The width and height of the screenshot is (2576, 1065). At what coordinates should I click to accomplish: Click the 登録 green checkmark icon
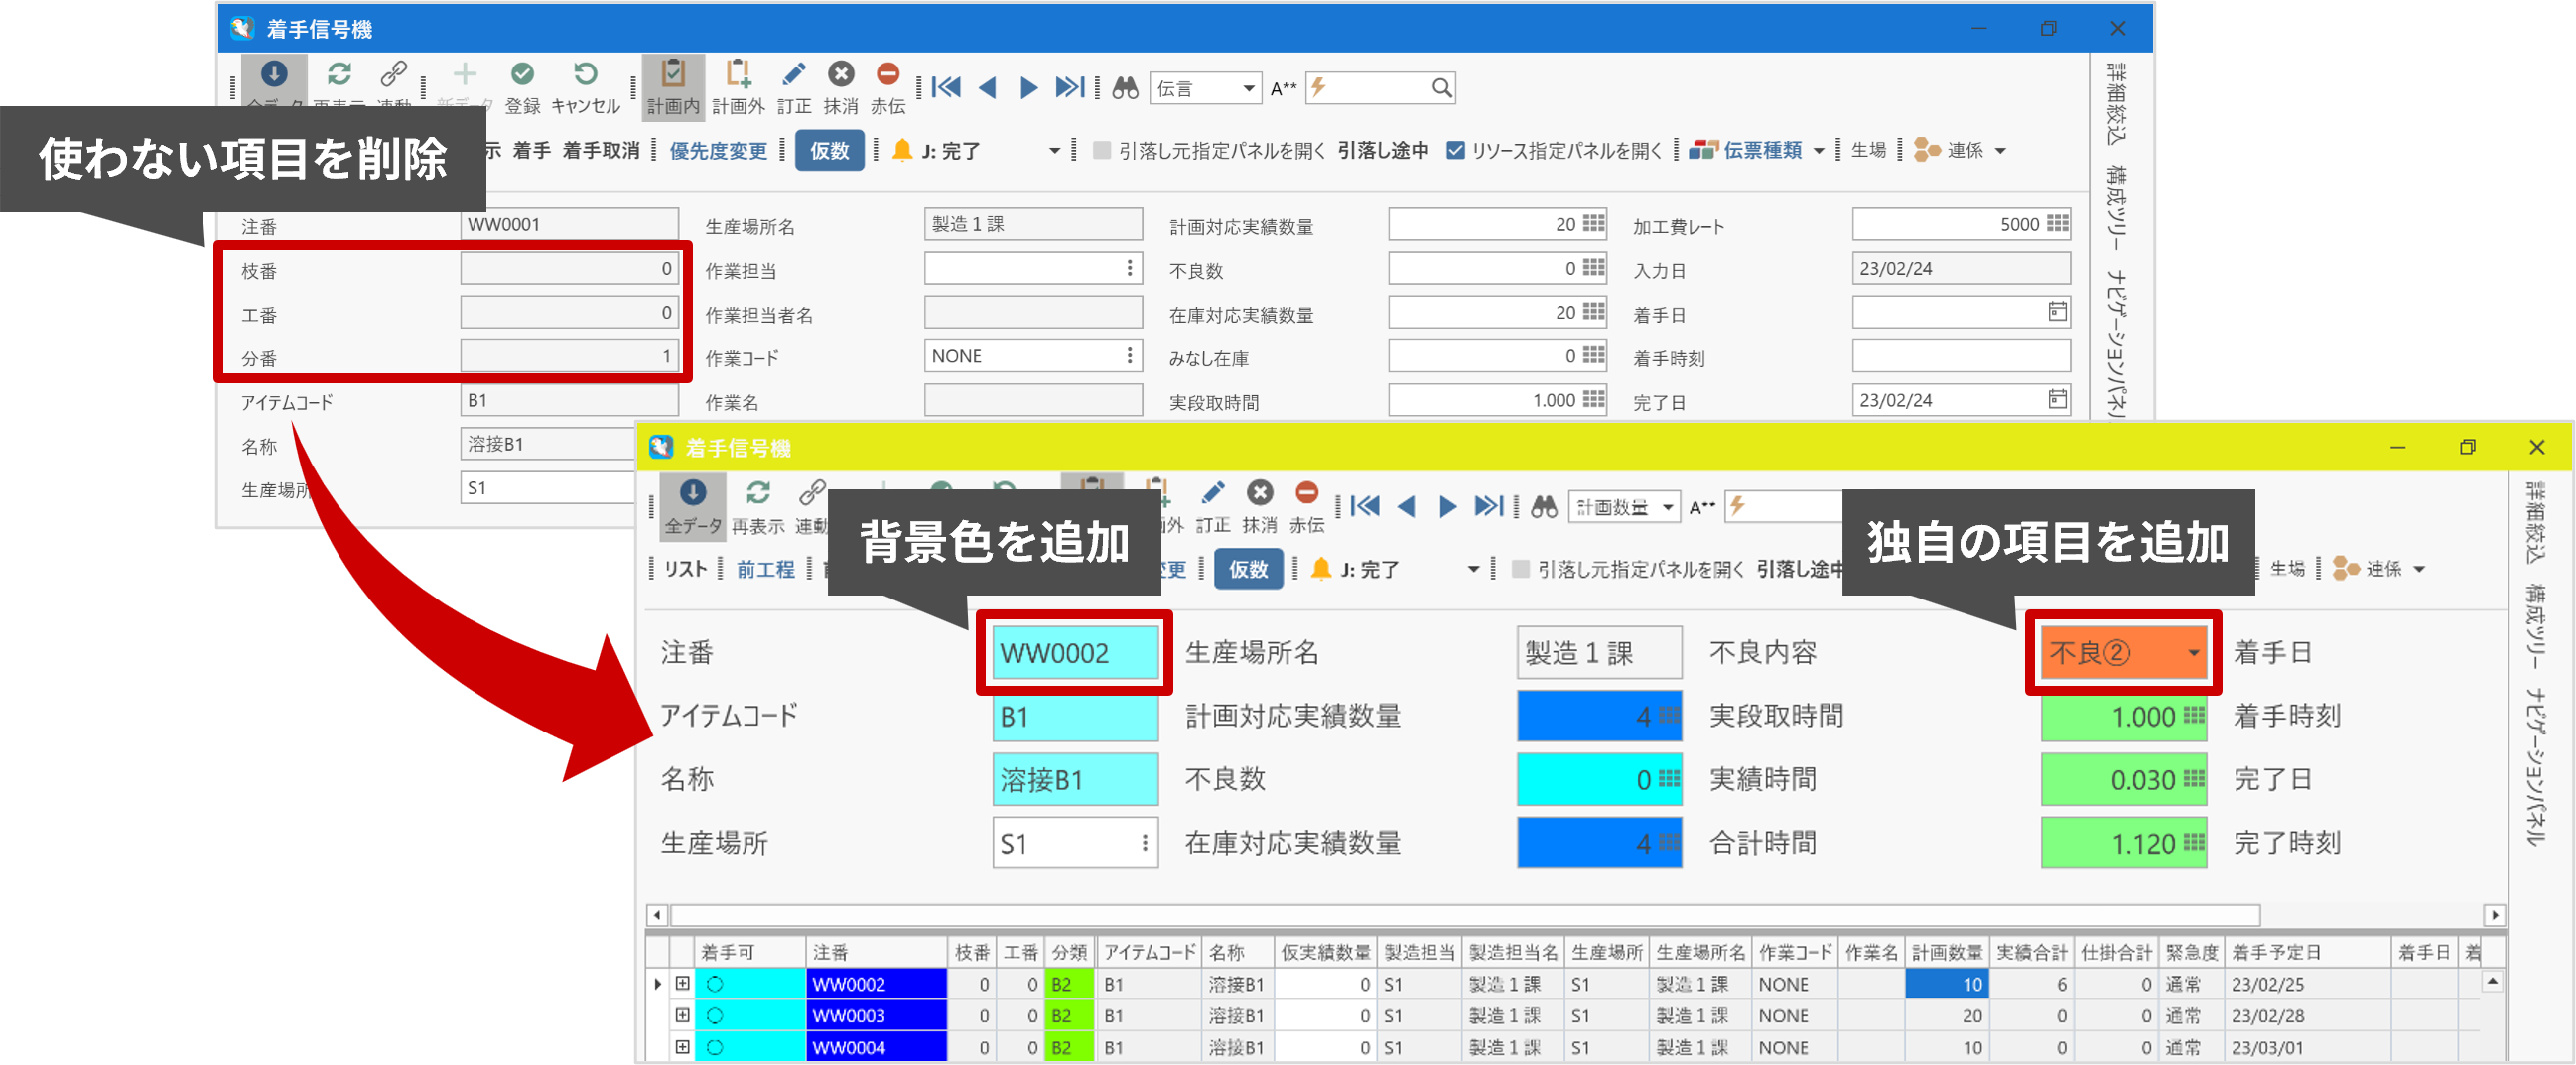[522, 75]
